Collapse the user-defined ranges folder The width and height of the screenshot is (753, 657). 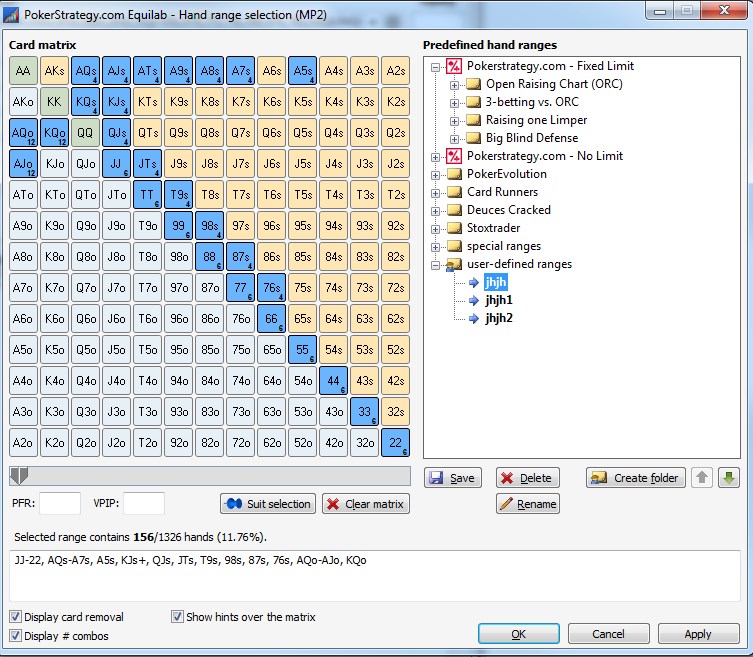tap(435, 265)
